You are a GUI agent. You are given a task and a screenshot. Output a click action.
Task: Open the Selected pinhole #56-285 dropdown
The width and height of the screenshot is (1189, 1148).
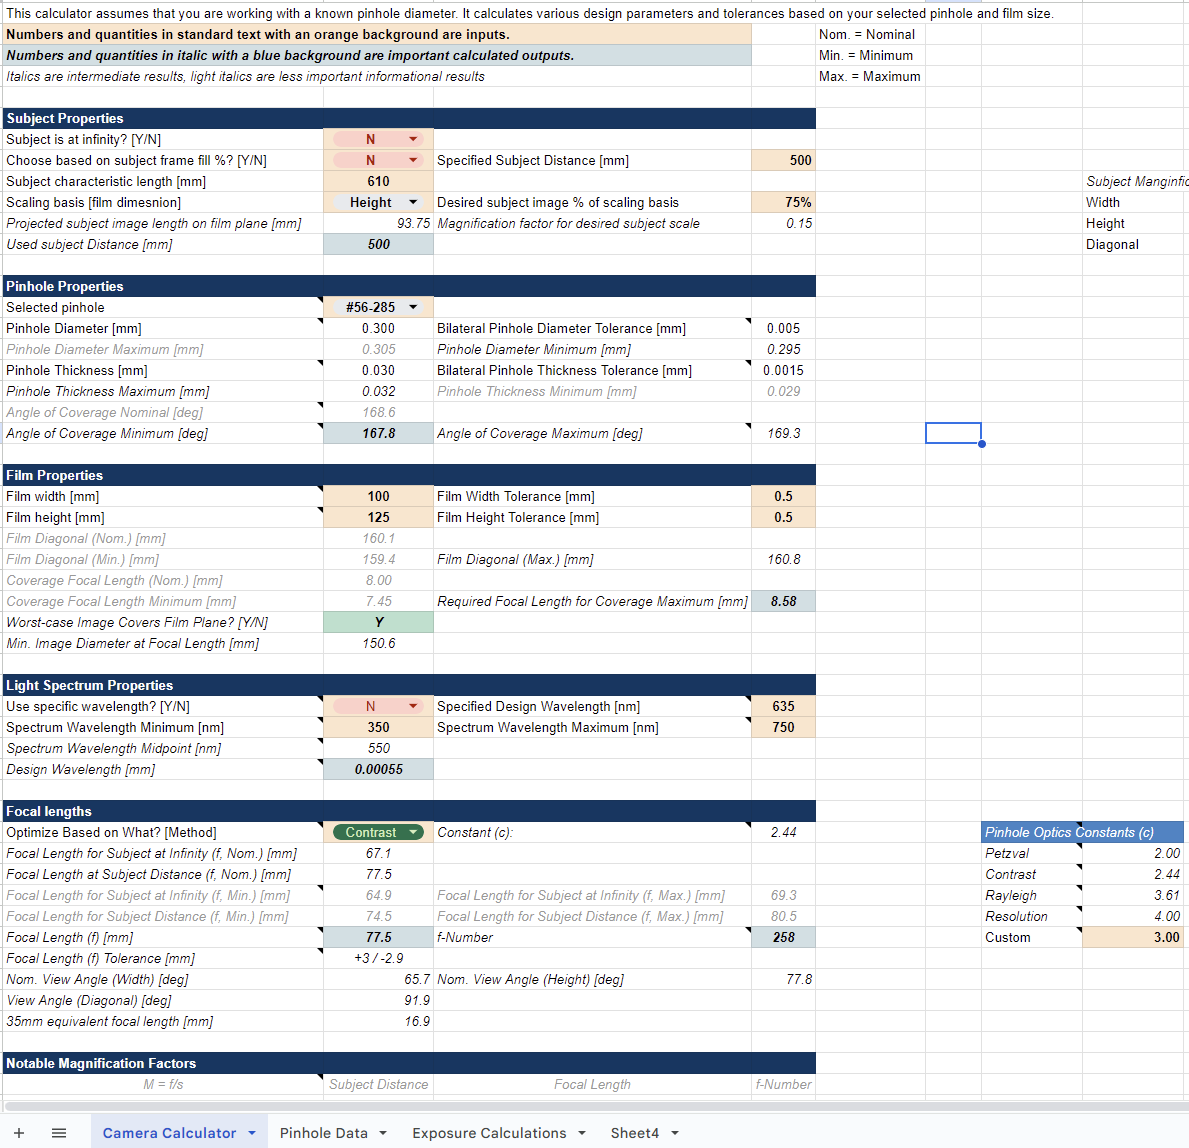[413, 307]
